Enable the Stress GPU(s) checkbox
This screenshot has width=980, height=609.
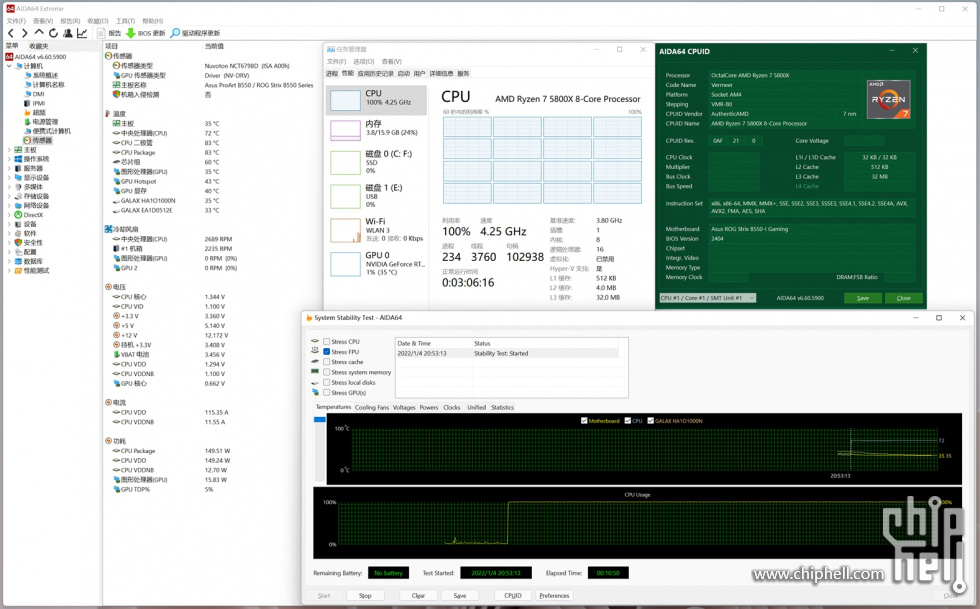pyautogui.click(x=326, y=393)
